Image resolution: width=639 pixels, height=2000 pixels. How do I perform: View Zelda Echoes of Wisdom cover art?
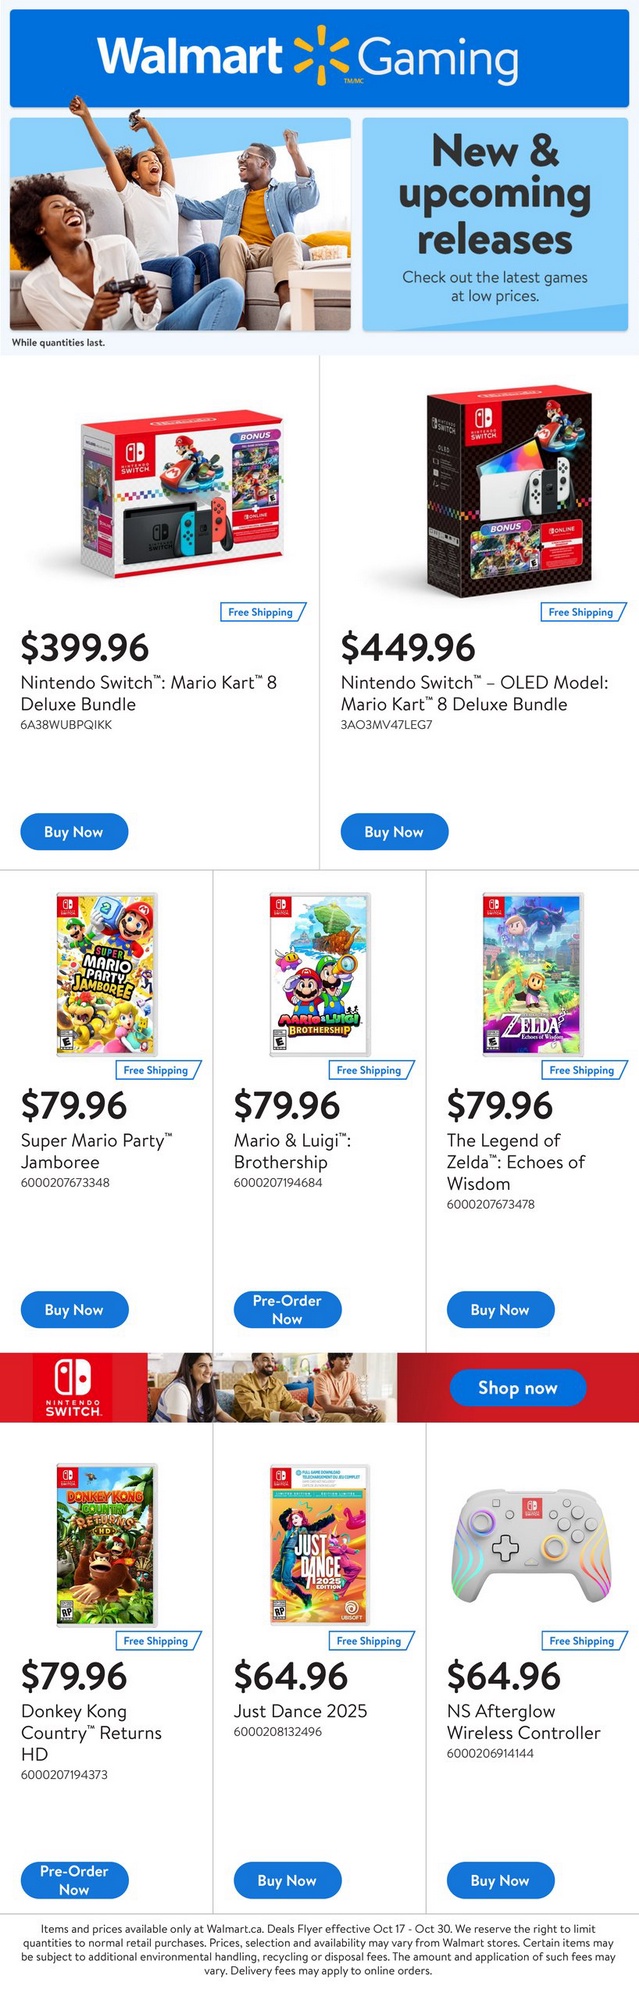tap(532, 975)
